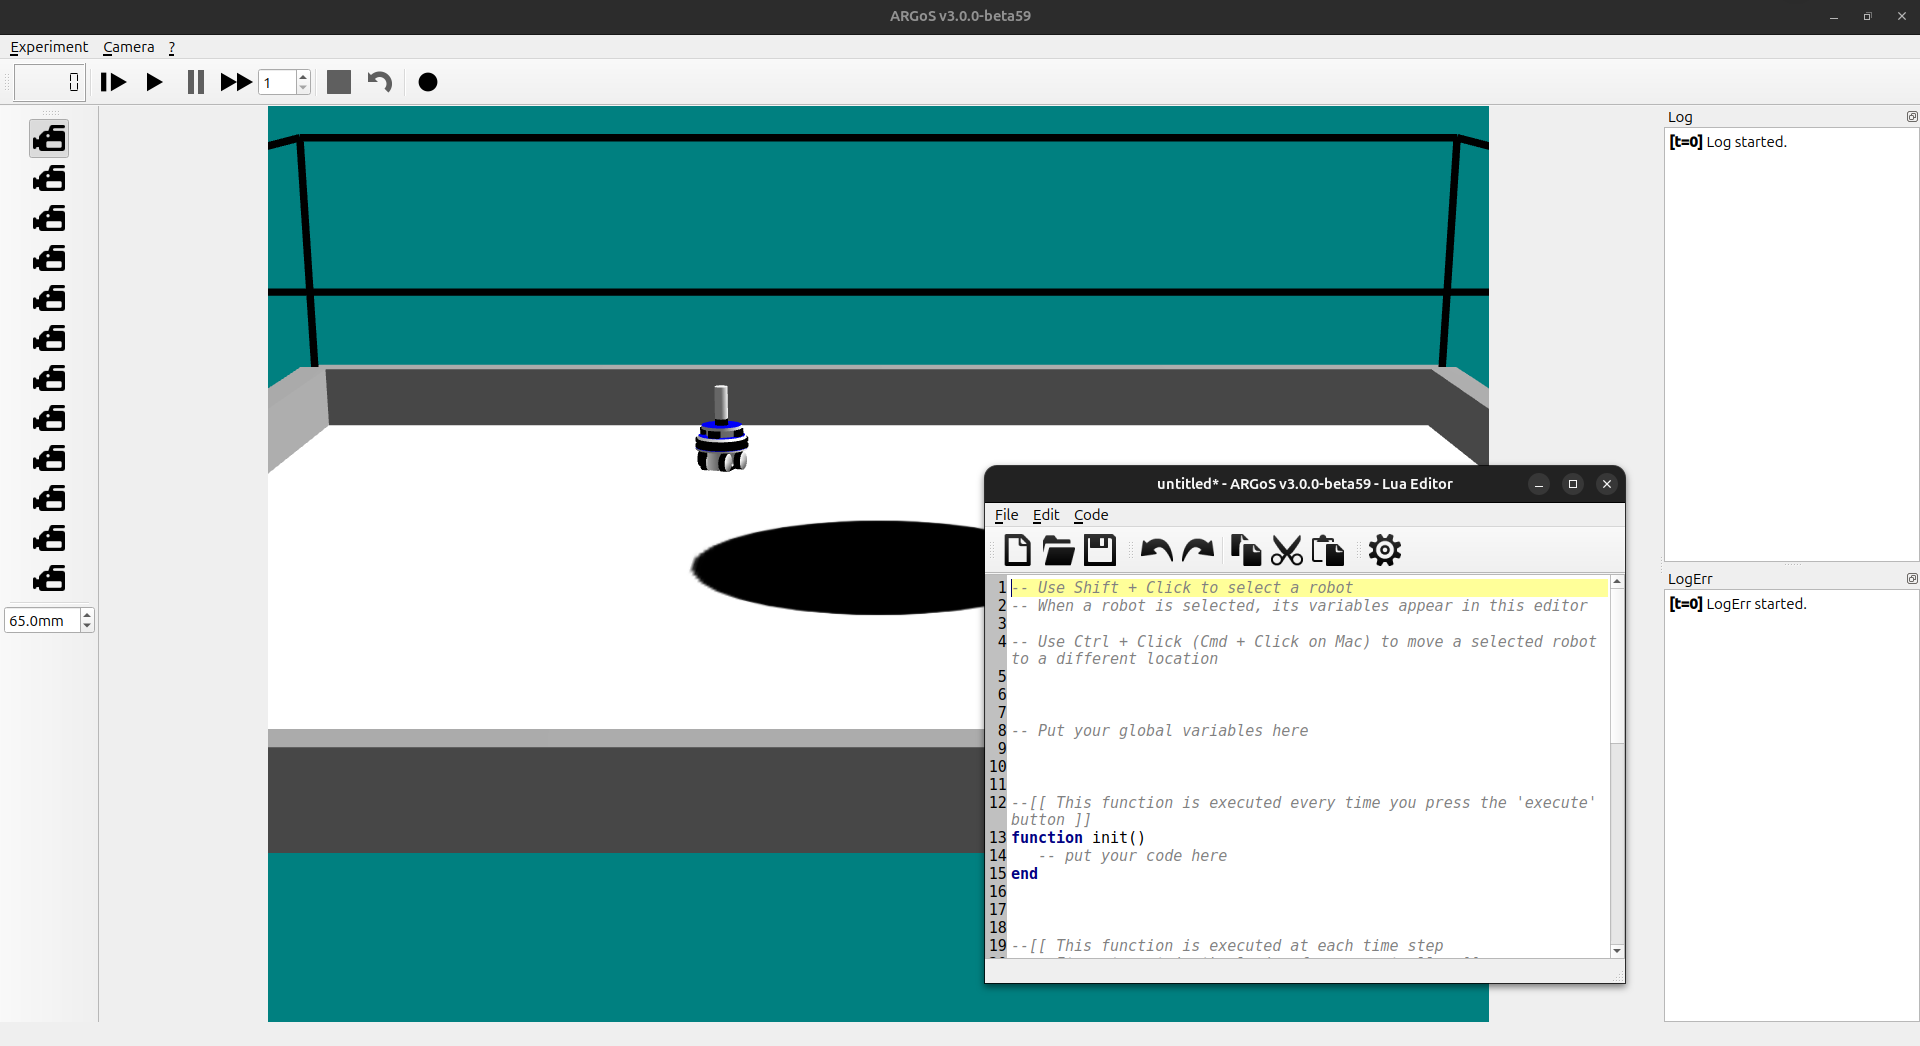Click the Step experiment button
The width and height of the screenshot is (1920, 1046).
tap(113, 82)
